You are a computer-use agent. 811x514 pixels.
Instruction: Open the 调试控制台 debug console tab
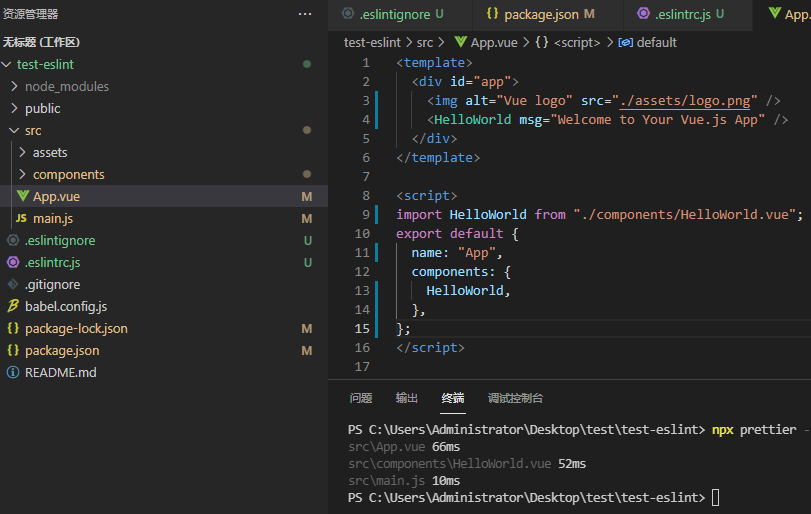(515, 398)
